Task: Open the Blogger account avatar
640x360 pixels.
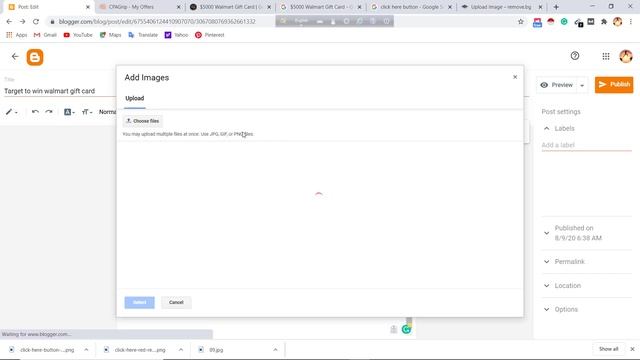Action: point(626,56)
